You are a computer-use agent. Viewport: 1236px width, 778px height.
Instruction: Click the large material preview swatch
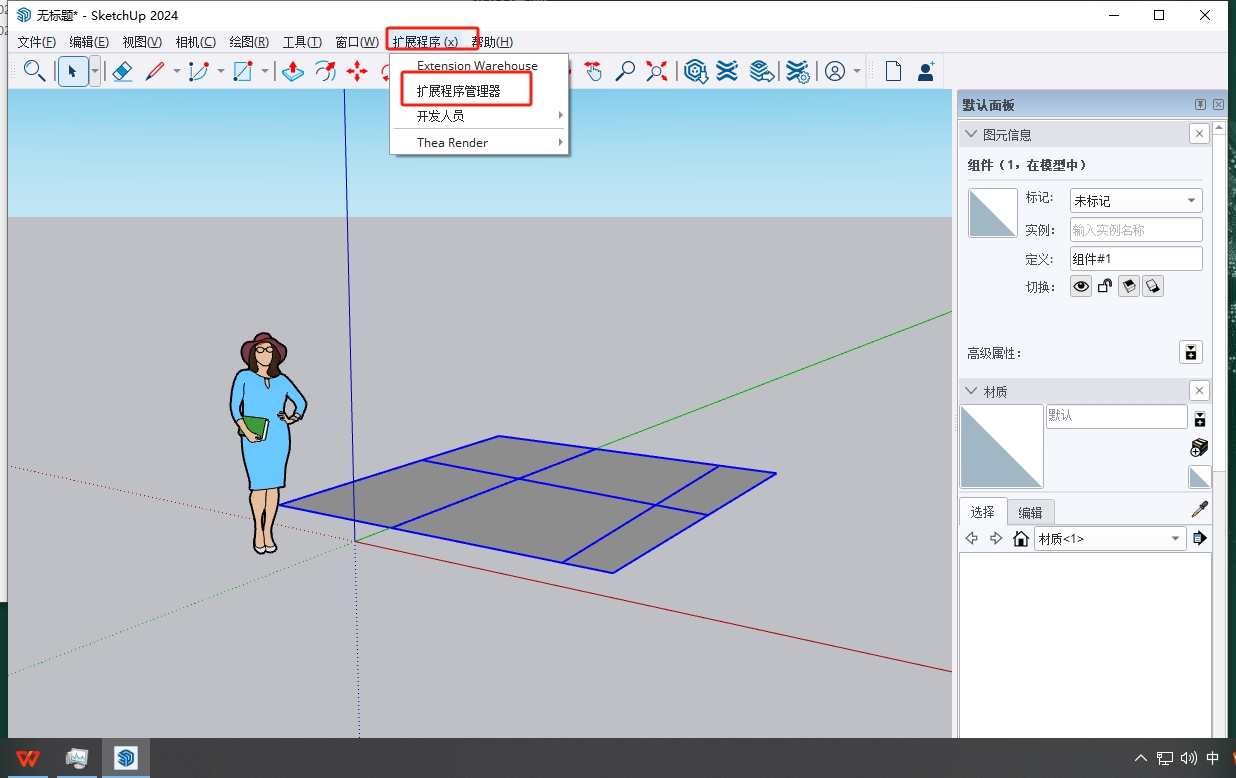[x=1001, y=446]
